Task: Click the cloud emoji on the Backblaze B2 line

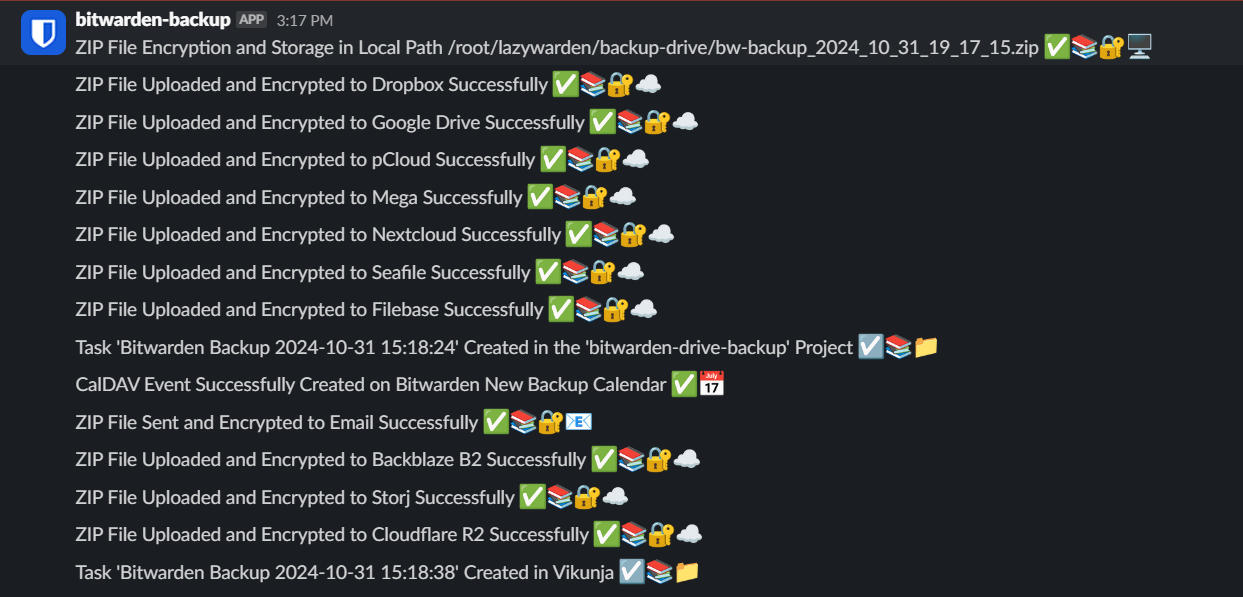Action: tap(687, 460)
